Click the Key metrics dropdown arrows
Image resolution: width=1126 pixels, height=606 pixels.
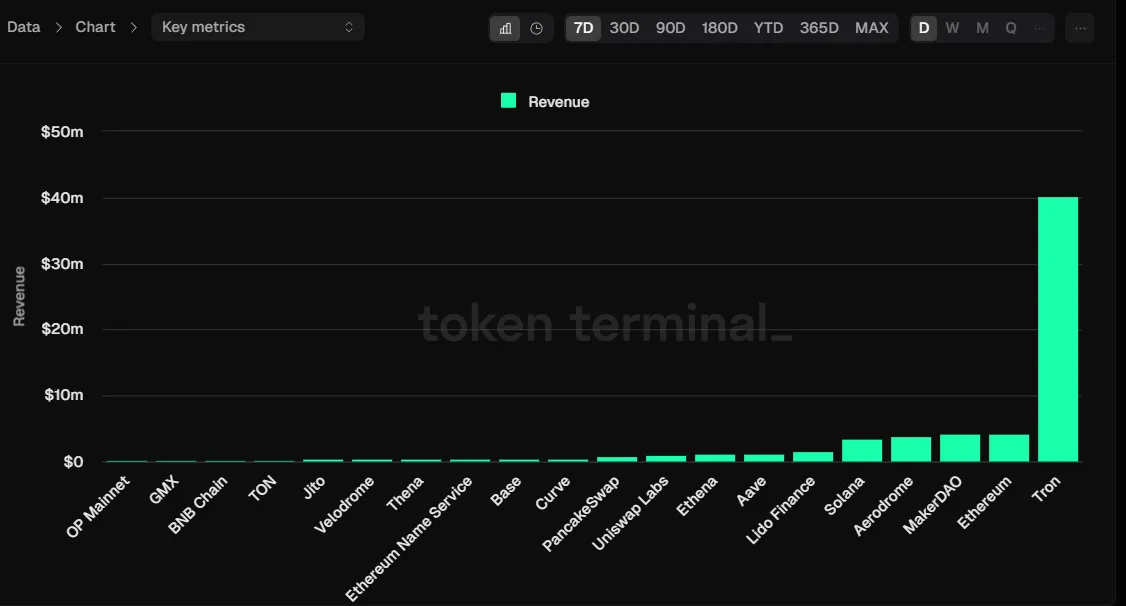(x=349, y=27)
